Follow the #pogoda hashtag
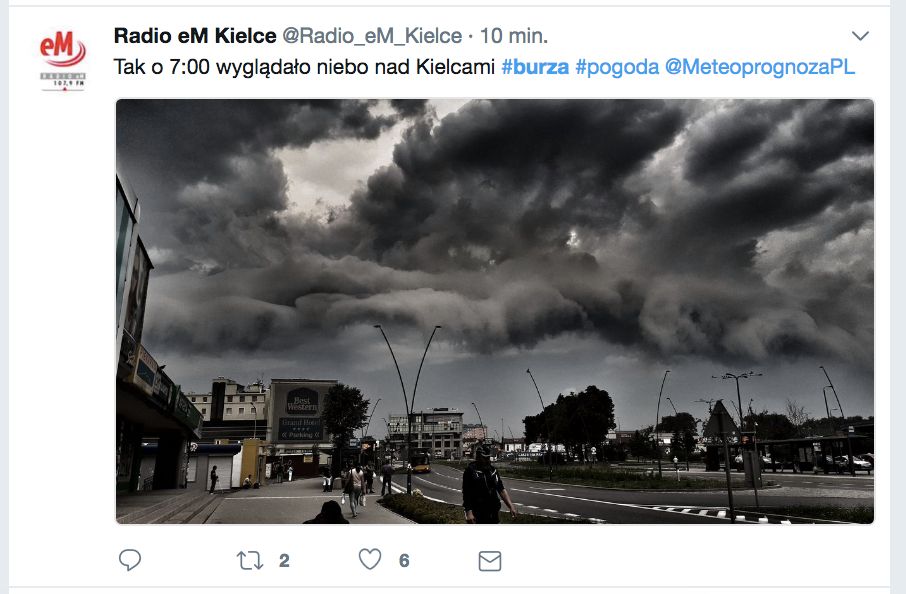The height and width of the screenshot is (594, 906). click(617, 68)
